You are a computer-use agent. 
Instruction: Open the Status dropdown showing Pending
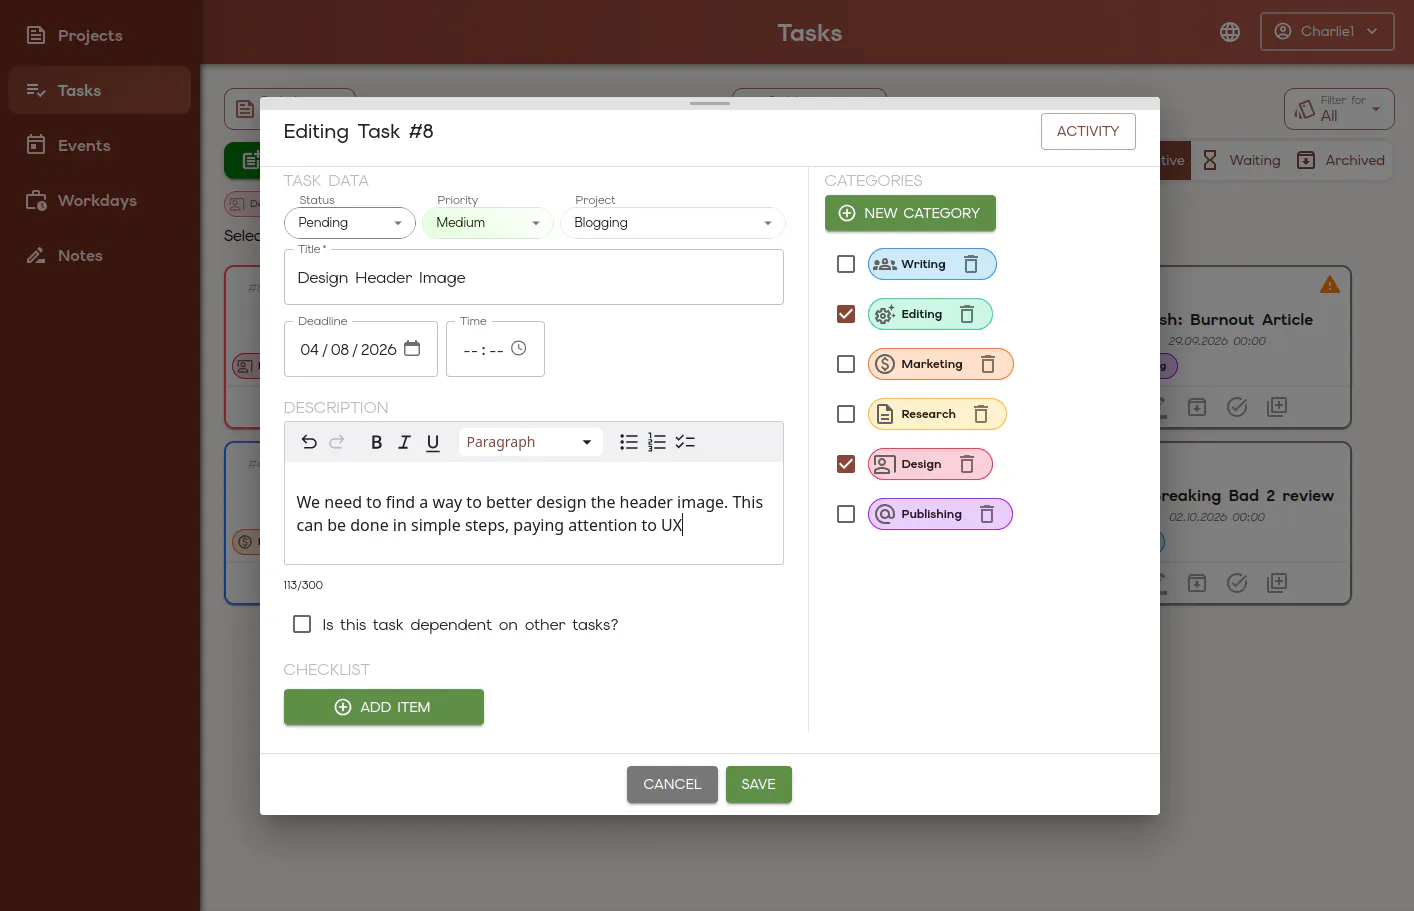(350, 223)
